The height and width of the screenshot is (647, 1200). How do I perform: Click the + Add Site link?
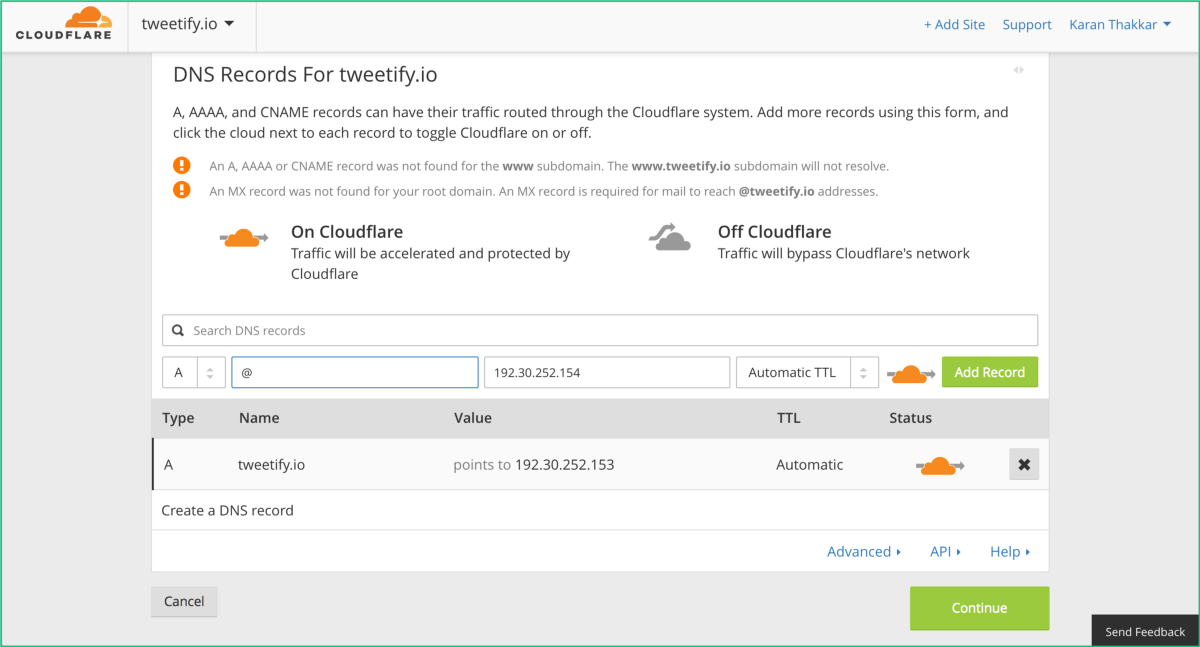[x=954, y=25]
